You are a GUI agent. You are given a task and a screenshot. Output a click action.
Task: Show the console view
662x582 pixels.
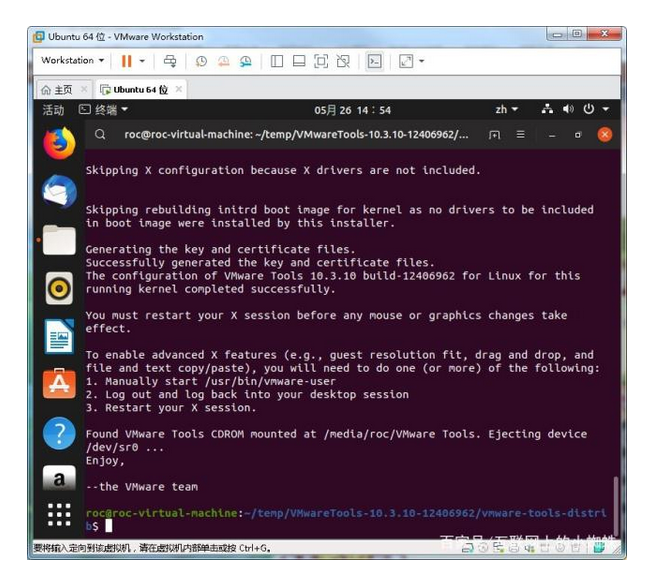pos(374,62)
